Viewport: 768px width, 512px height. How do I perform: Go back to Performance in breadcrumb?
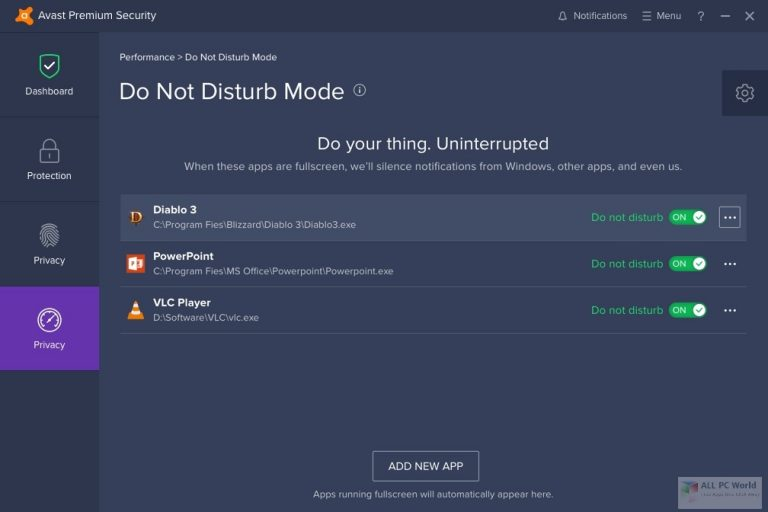(x=147, y=57)
